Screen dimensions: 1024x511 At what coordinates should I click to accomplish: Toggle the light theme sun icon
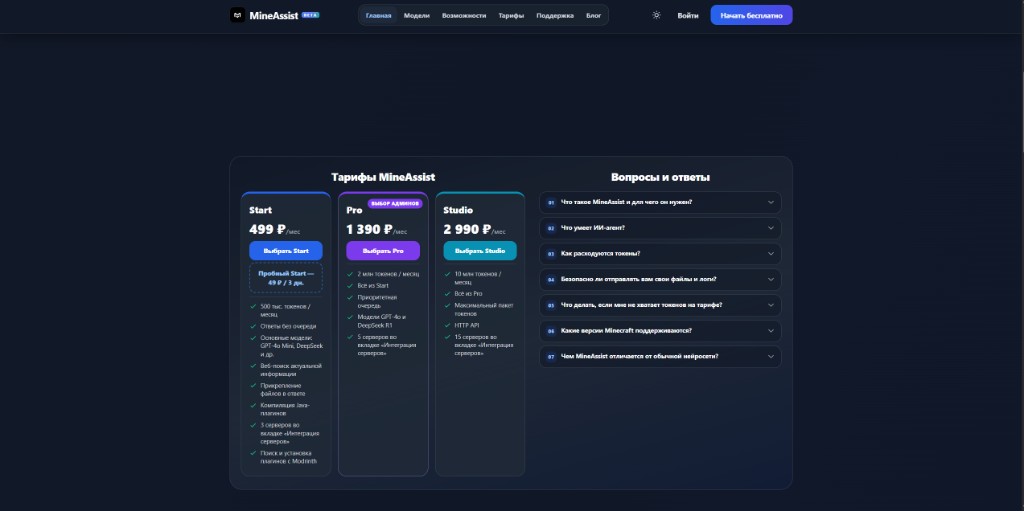(x=656, y=15)
